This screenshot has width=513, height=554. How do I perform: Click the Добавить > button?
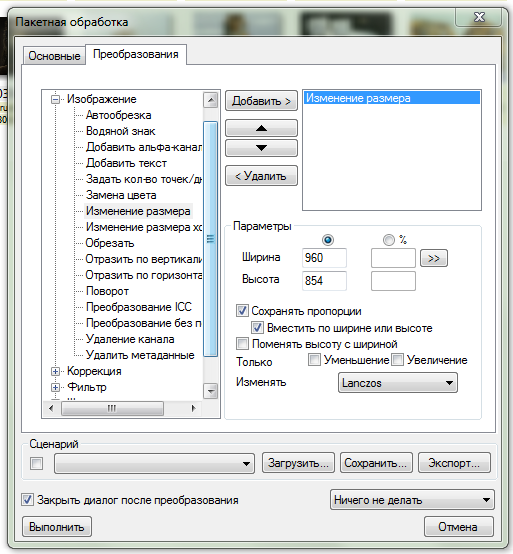pos(261,101)
